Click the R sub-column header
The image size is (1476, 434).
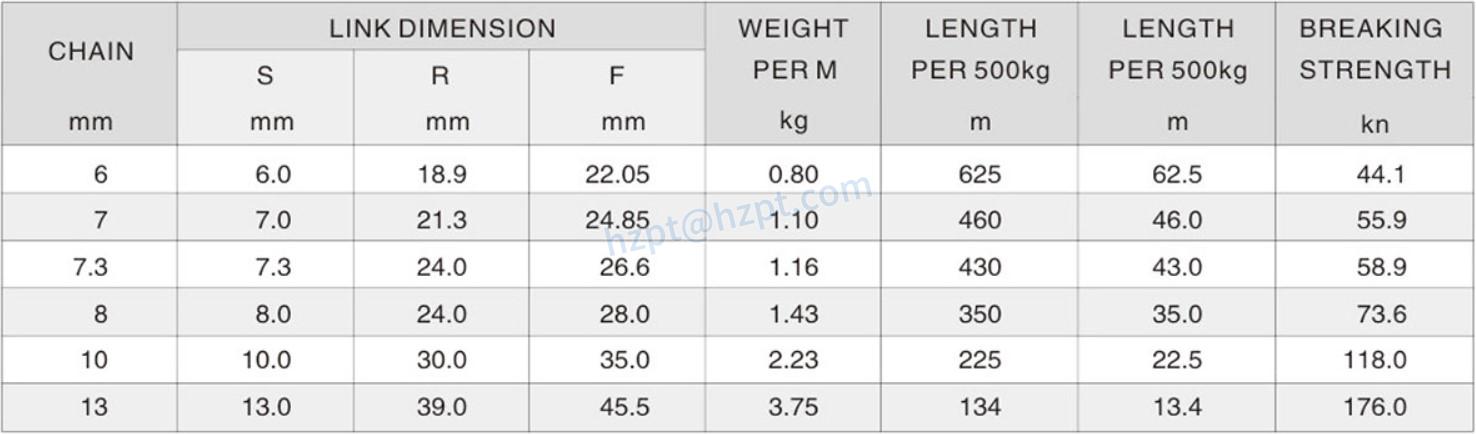(x=440, y=76)
